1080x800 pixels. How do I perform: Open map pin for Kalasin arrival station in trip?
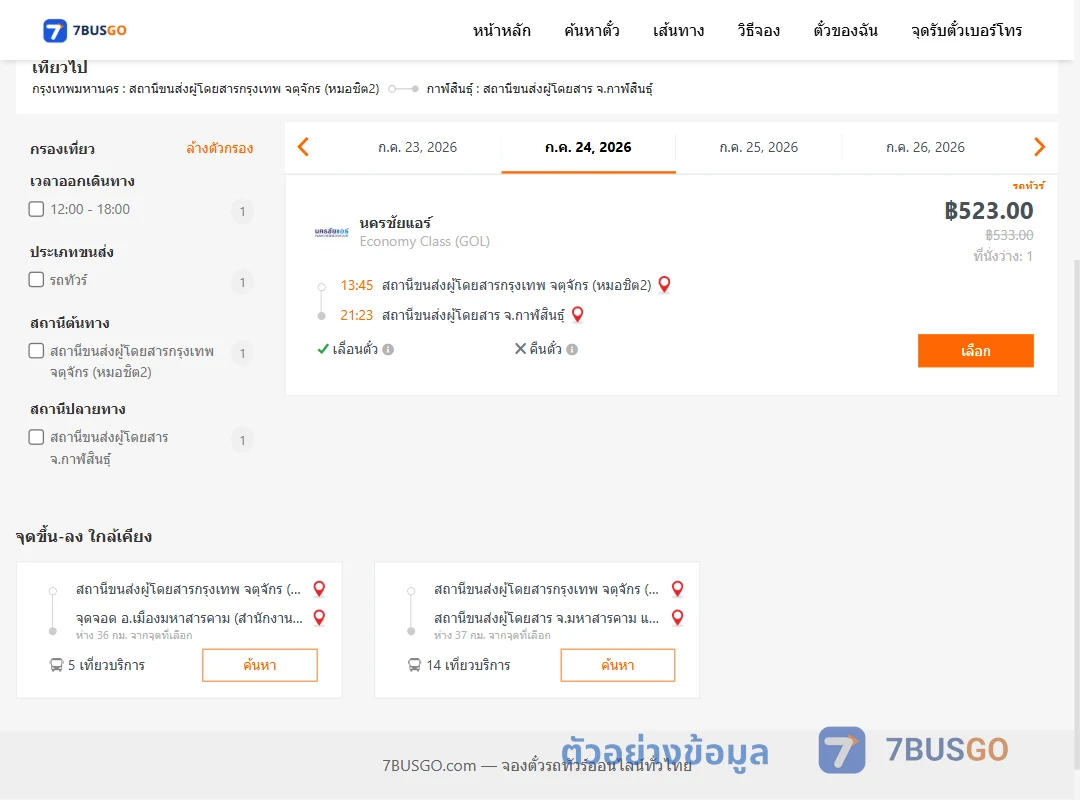point(578,315)
